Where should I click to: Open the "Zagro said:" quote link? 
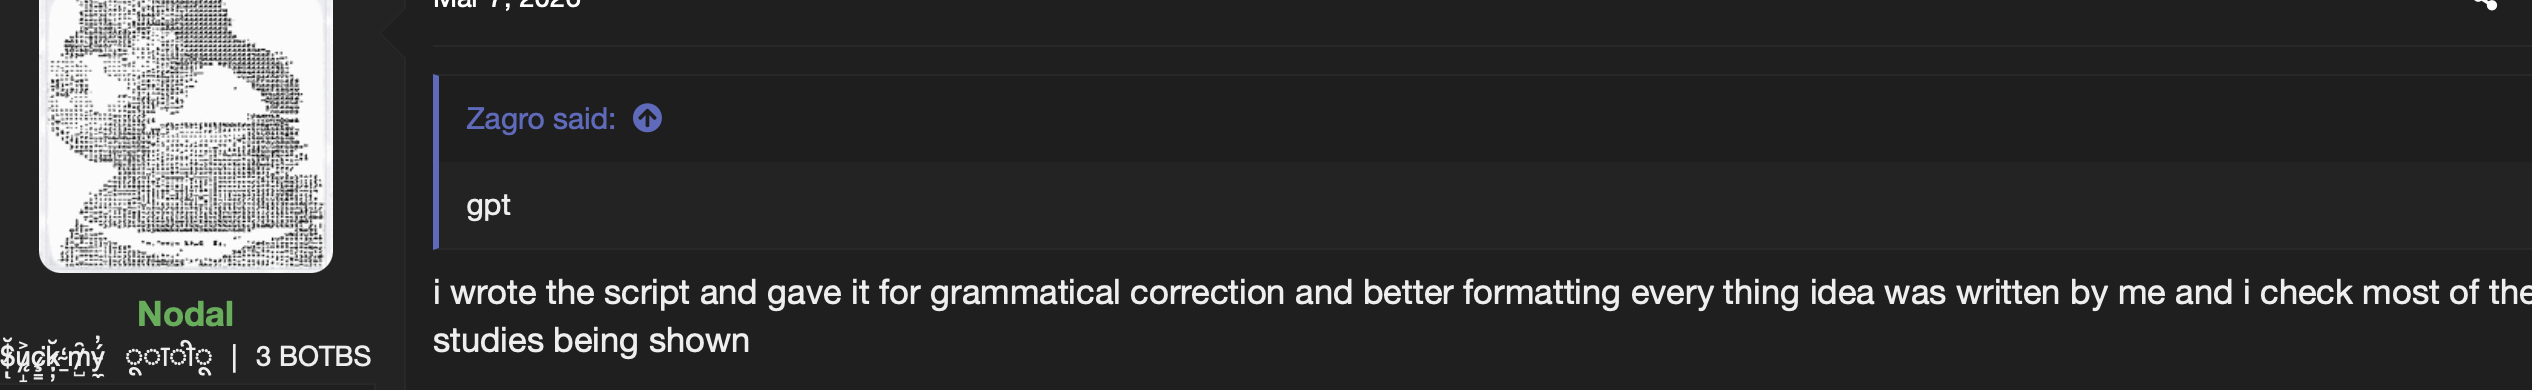(540, 119)
